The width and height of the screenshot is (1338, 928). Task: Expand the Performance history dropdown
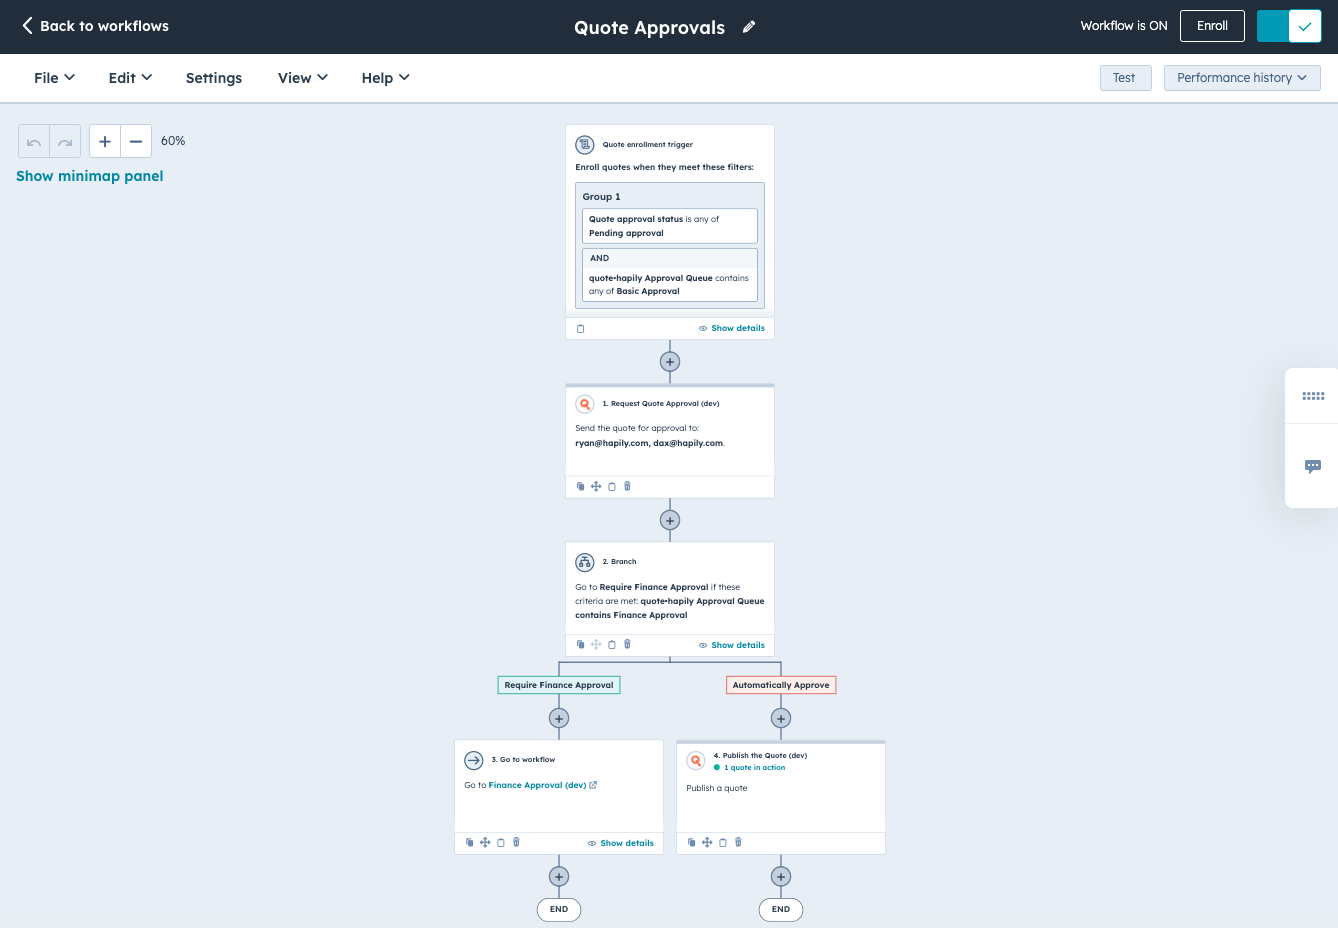click(1242, 77)
